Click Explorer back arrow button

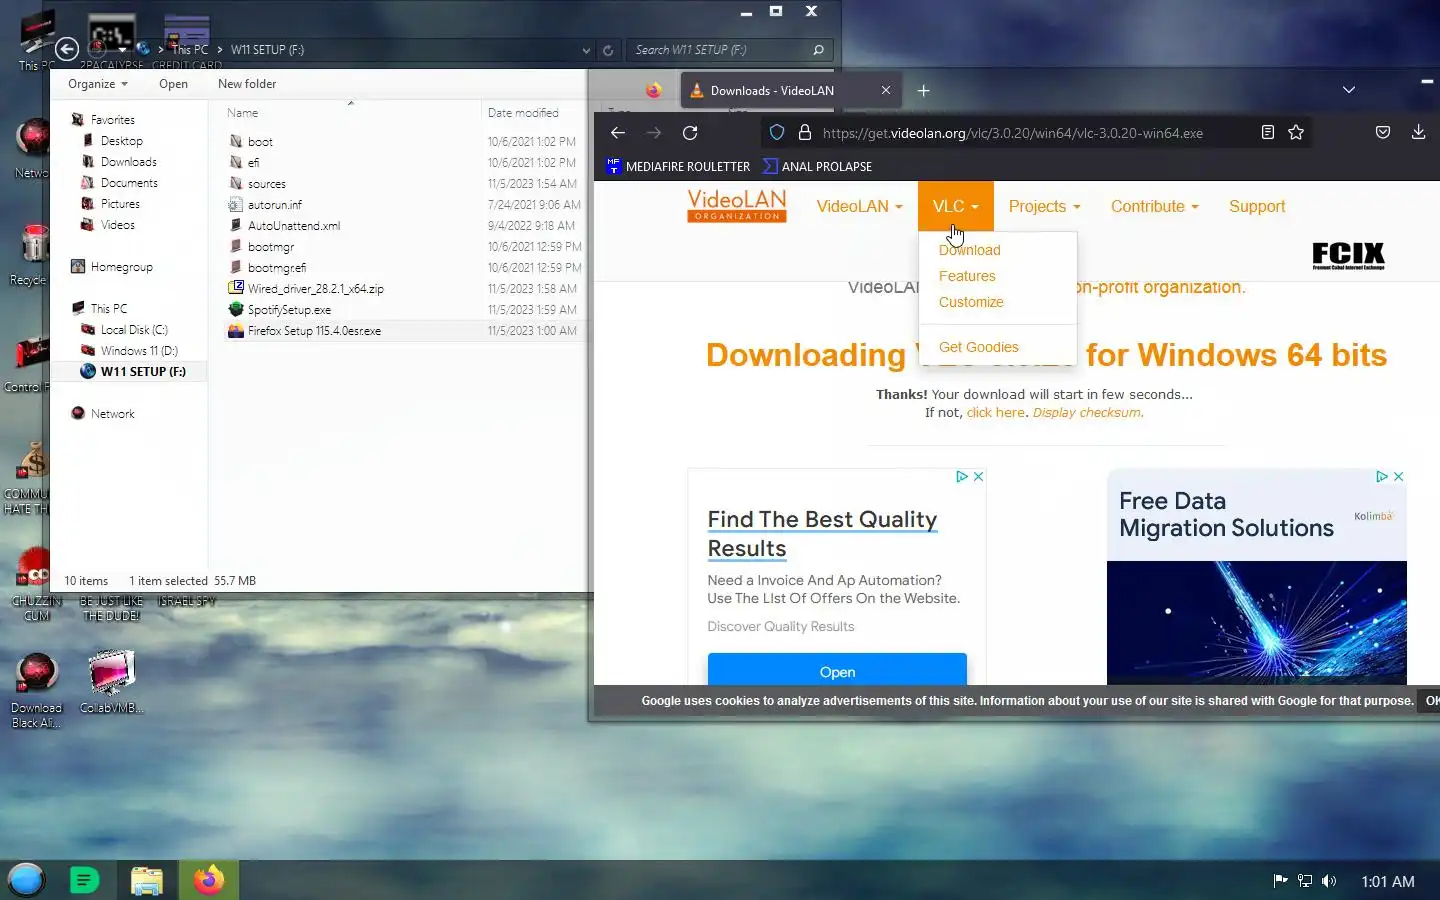coord(67,49)
